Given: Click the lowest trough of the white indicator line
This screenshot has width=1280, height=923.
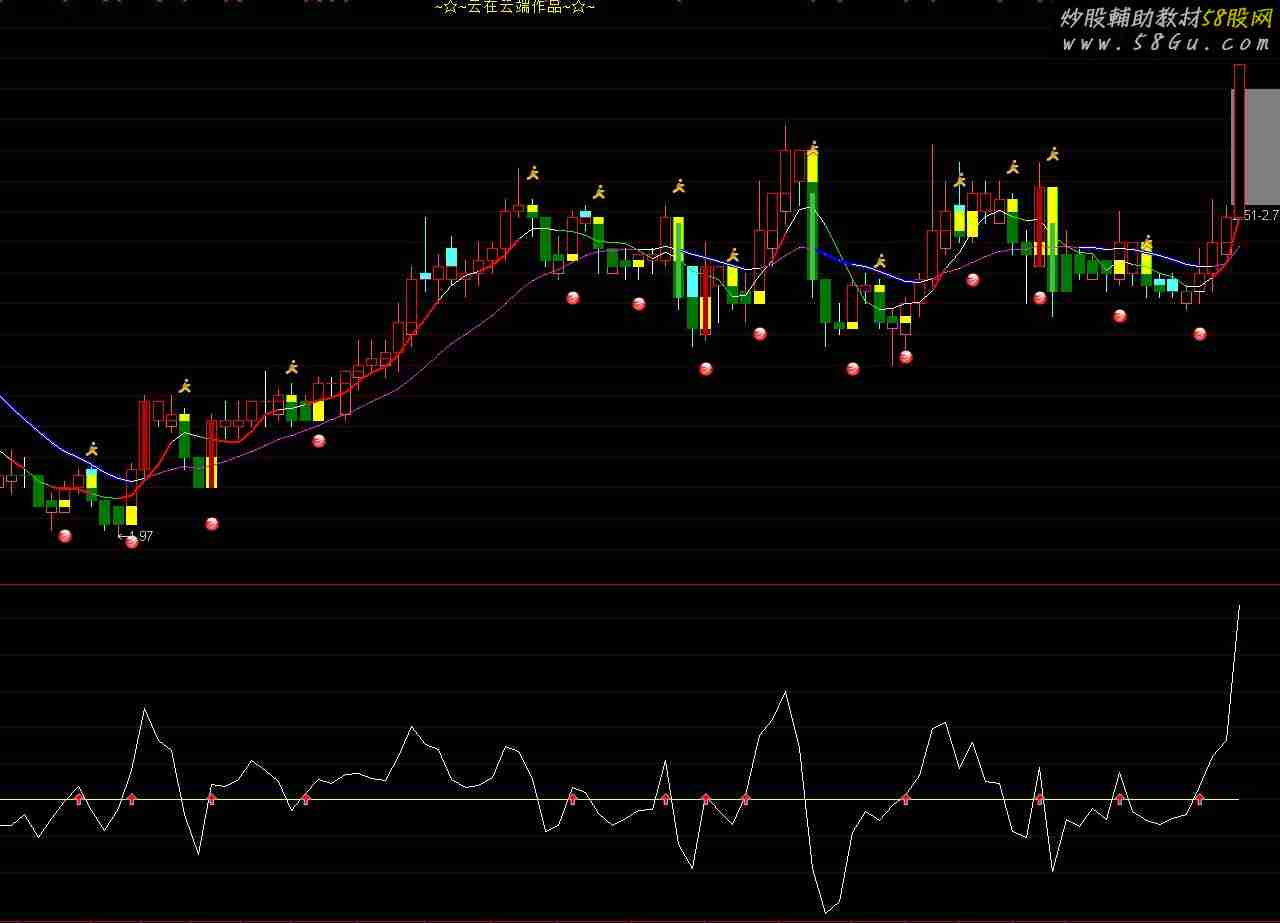Looking at the screenshot, I should click(x=827, y=911).
